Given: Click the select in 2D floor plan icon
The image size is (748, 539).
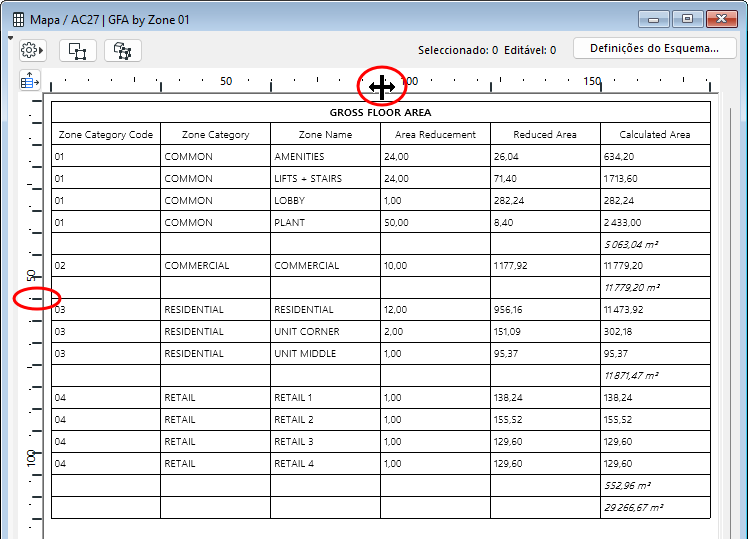Looking at the screenshot, I should (x=78, y=51).
